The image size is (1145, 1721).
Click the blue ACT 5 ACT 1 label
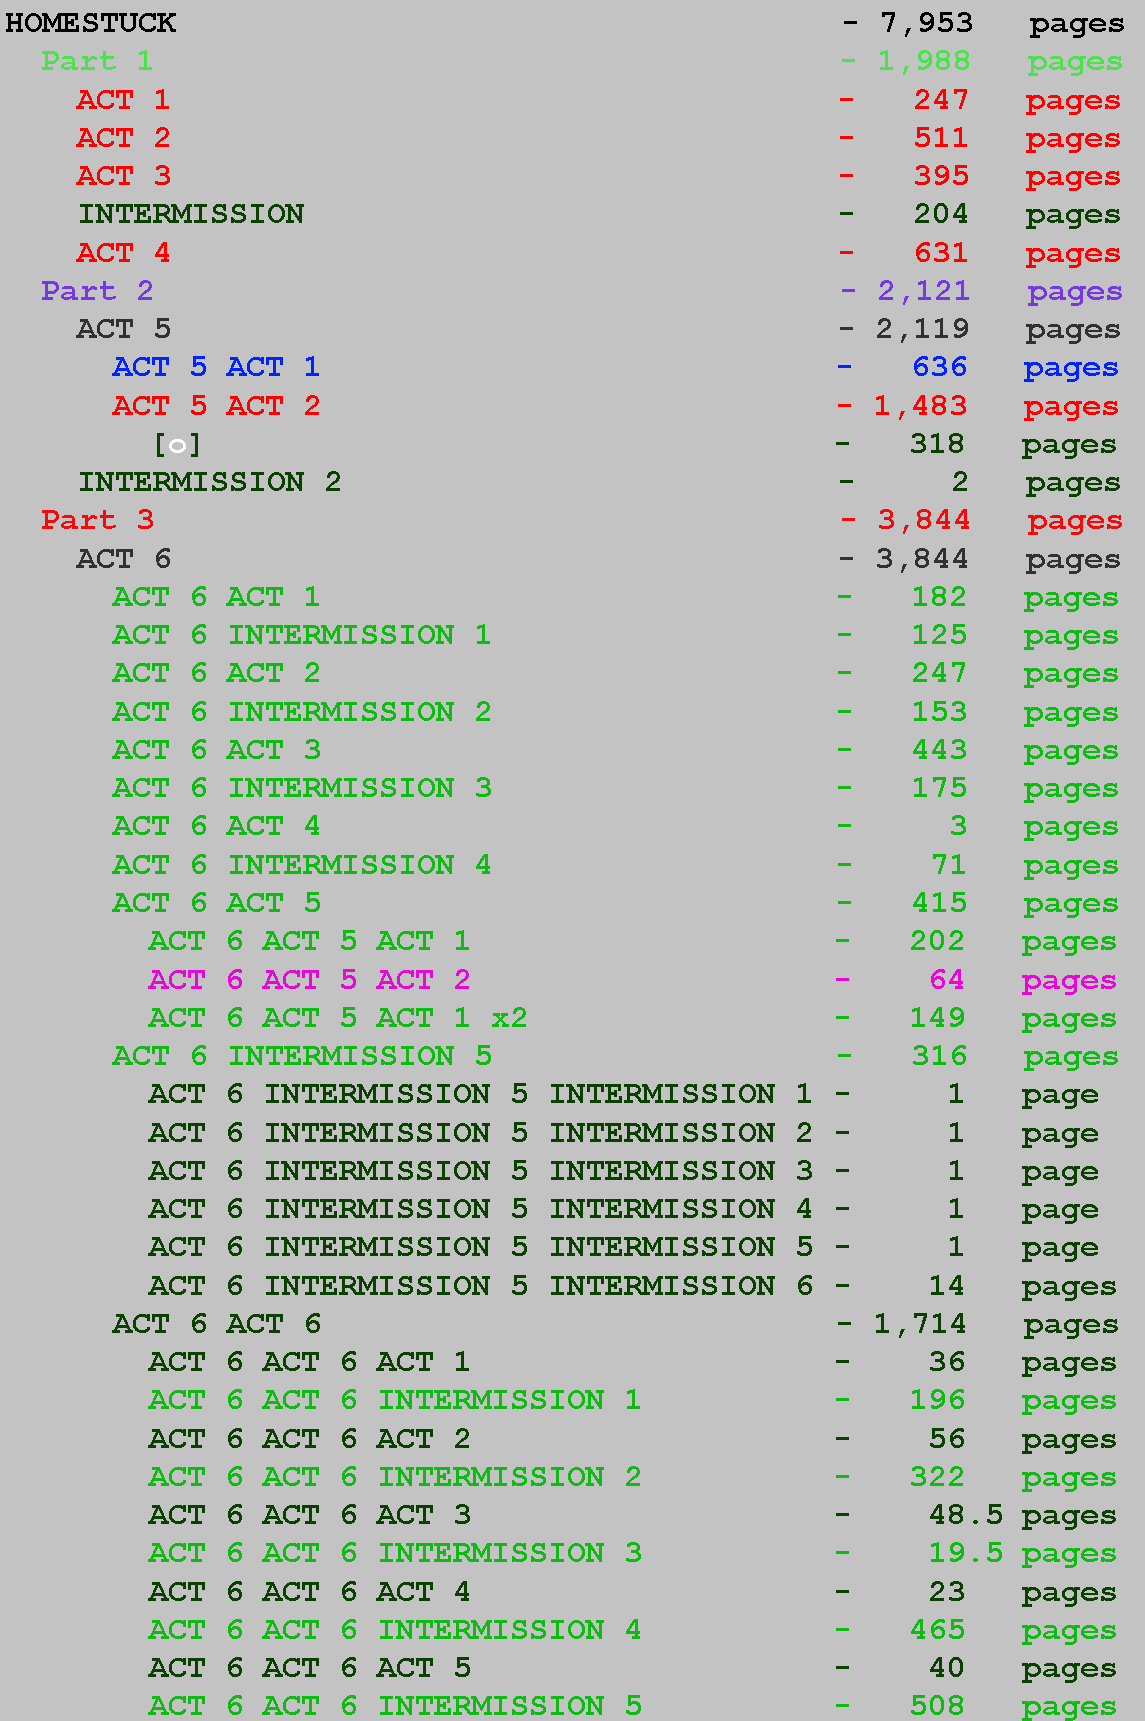point(216,367)
